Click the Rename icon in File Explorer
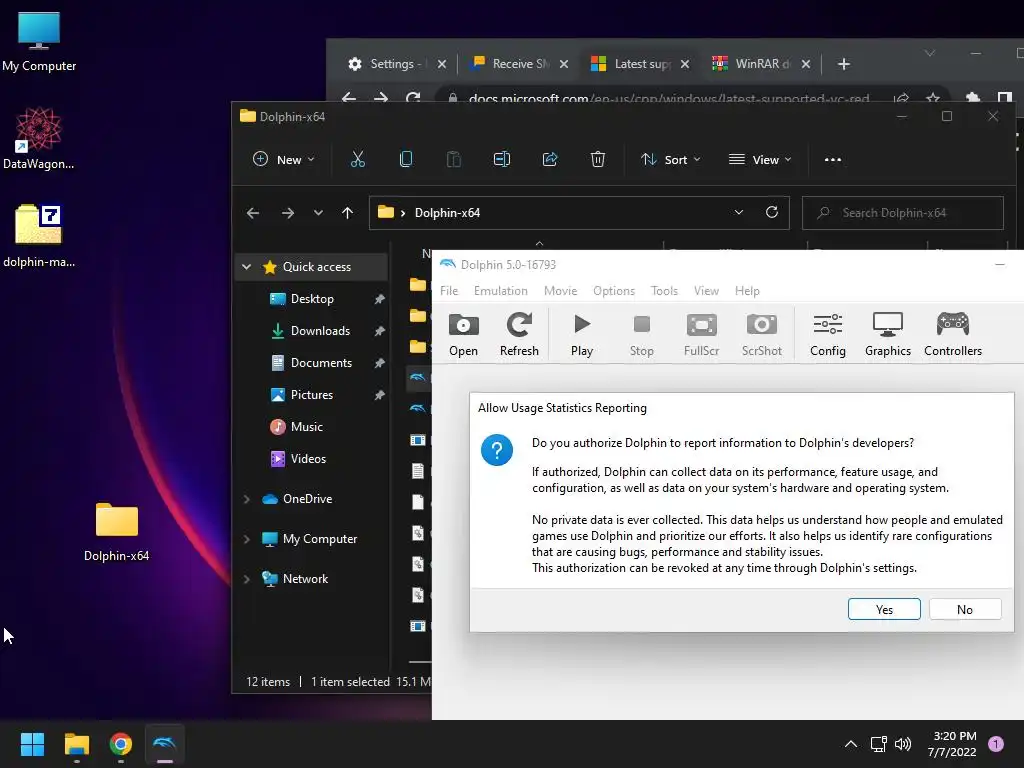Image resolution: width=1024 pixels, height=768 pixels. click(502, 159)
